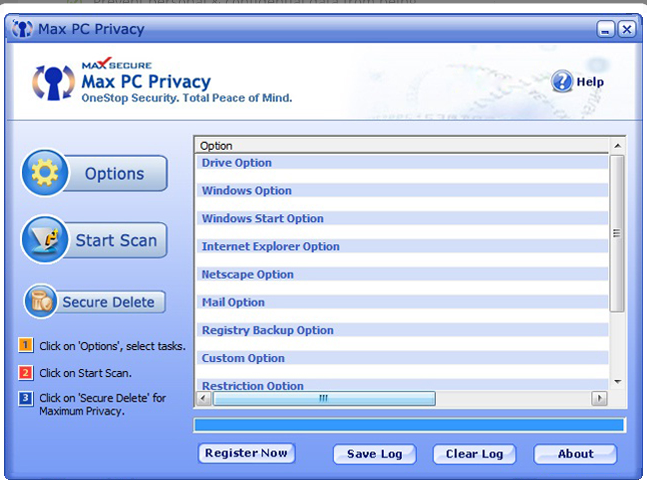This screenshot has width=647, height=485.
Task: Choose Internet Explorer Option from list
Action: pos(271,247)
